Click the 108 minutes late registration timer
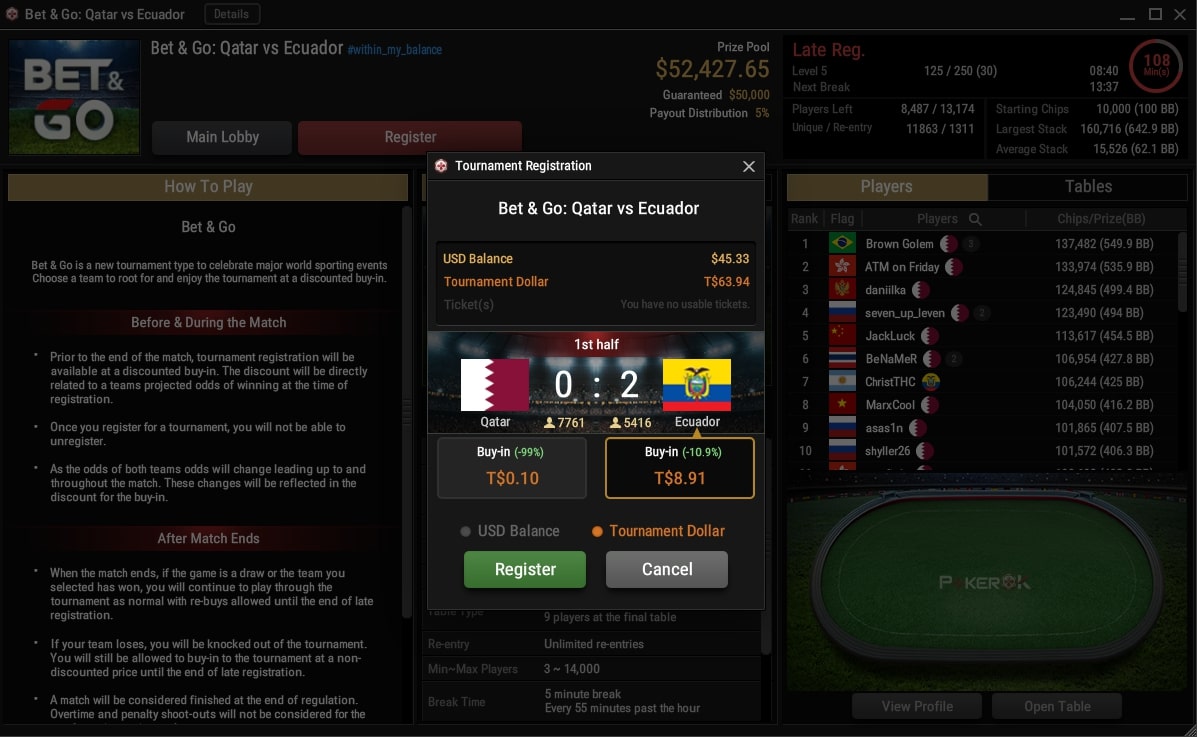The width and height of the screenshot is (1197, 737). (1156, 65)
